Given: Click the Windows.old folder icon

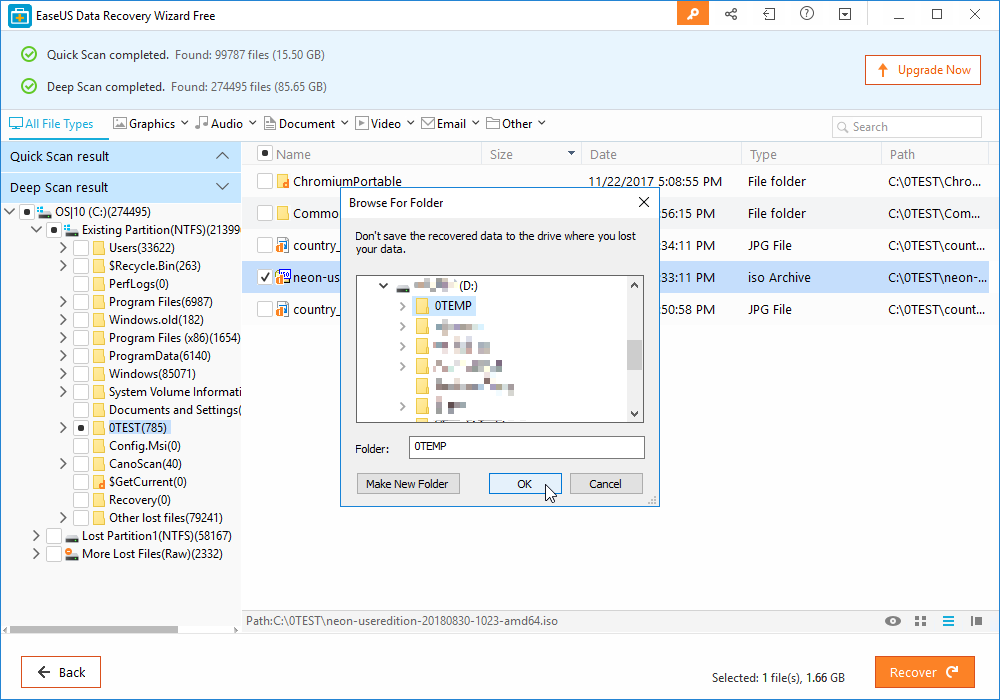Looking at the screenshot, I should click(99, 320).
